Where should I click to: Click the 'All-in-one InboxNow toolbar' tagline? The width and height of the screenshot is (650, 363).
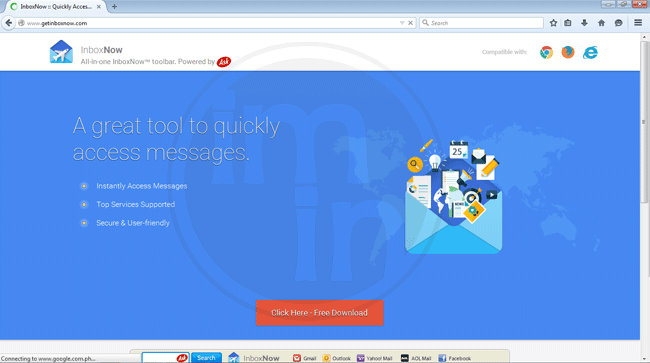(x=148, y=62)
